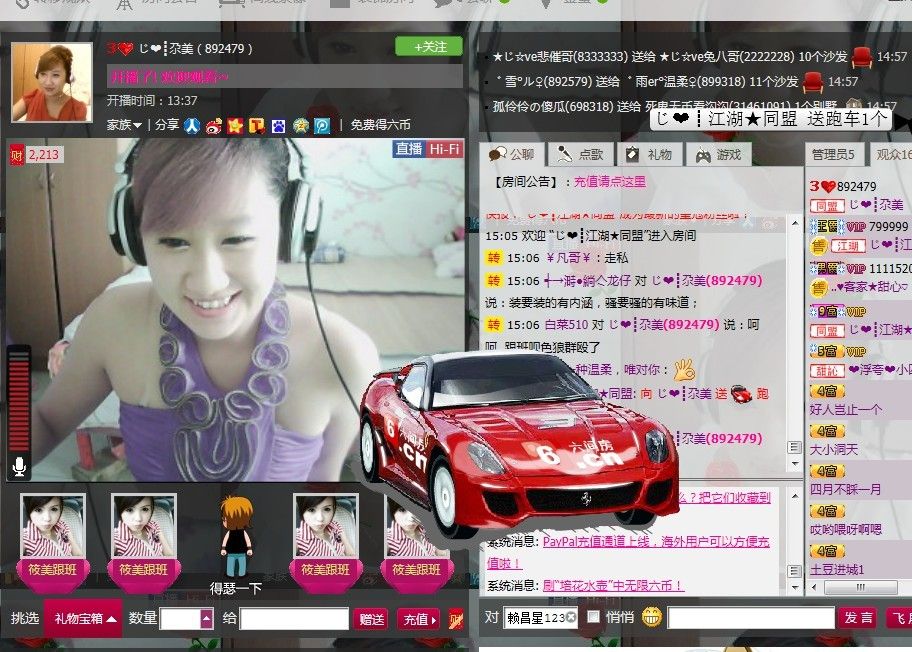Image resolution: width=912 pixels, height=652 pixels.
Task: Share via the blue P icon
Action: click(322, 125)
